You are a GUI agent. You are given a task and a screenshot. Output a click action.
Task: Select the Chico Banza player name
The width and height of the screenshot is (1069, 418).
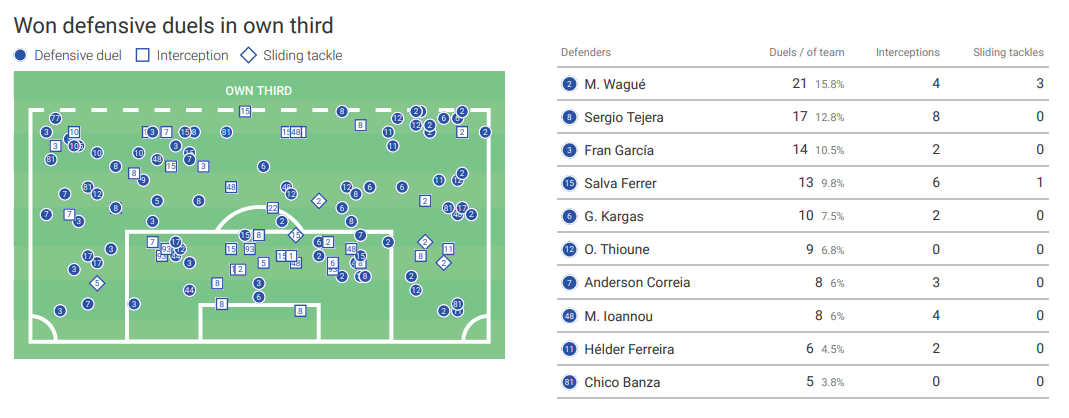click(x=622, y=383)
